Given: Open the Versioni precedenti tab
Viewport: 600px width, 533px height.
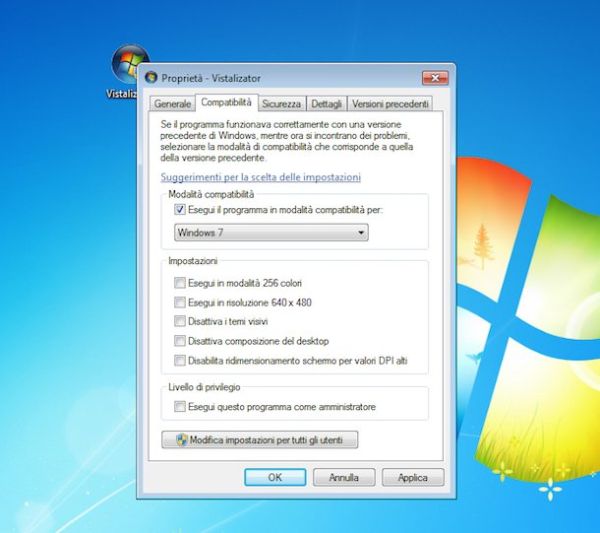Looking at the screenshot, I should tap(390, 103).
